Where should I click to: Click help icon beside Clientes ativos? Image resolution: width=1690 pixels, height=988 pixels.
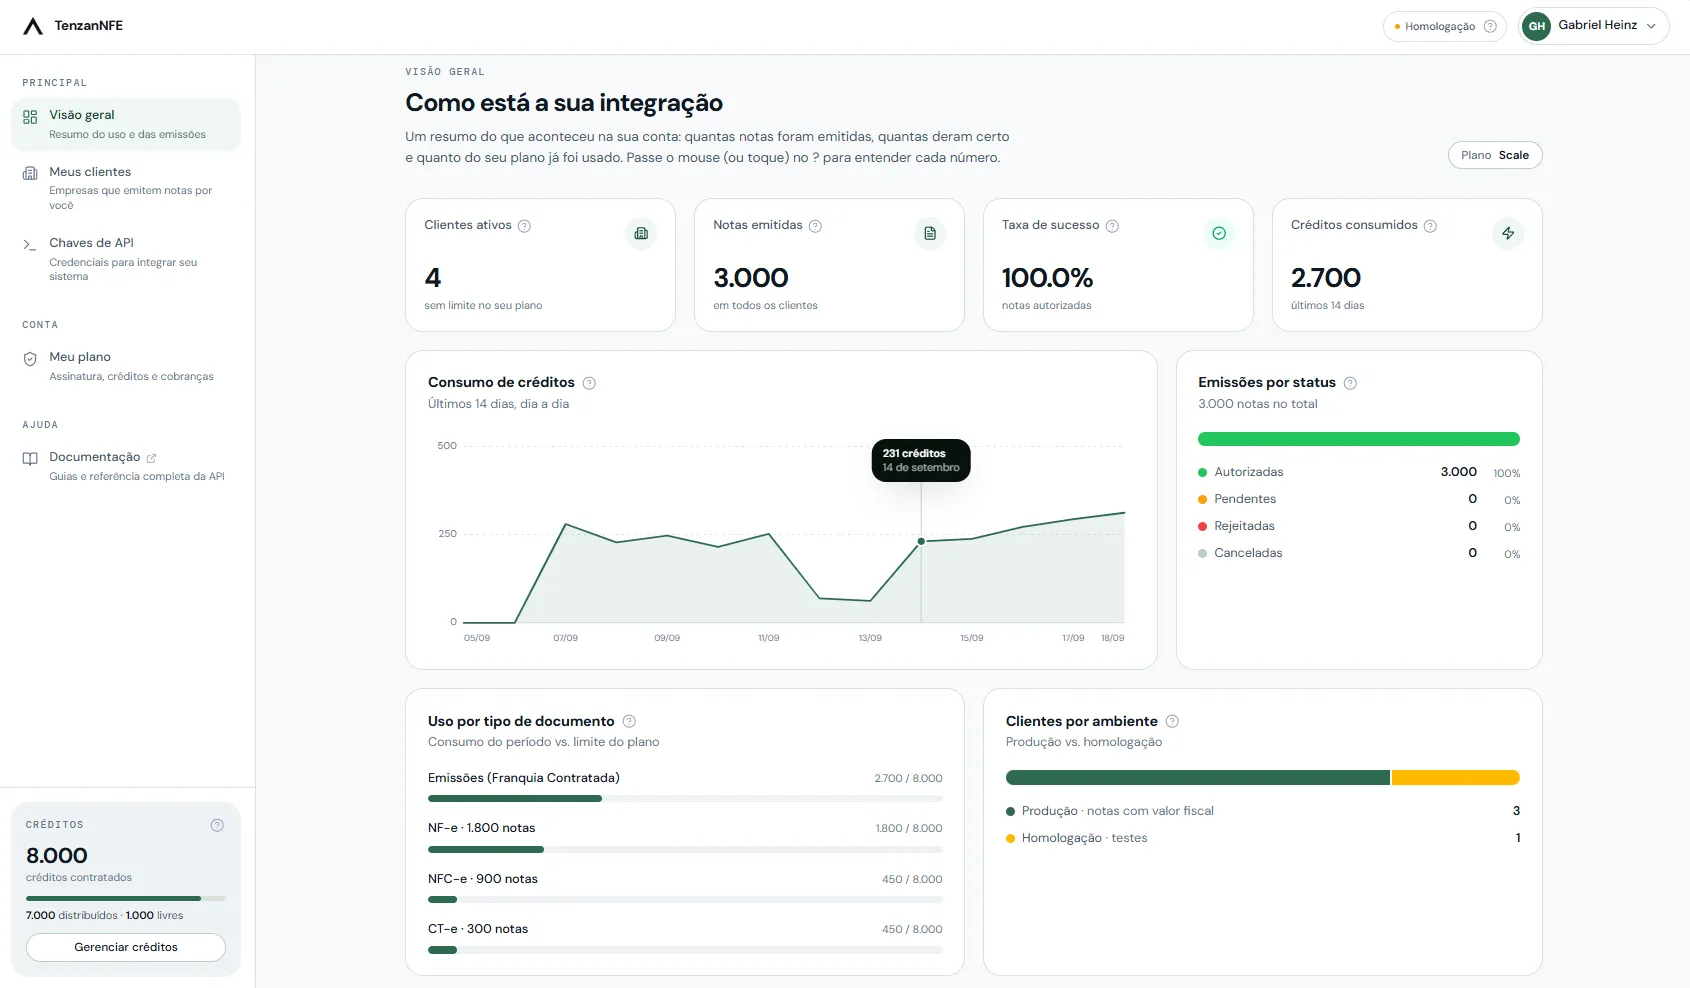coord(524,226)
